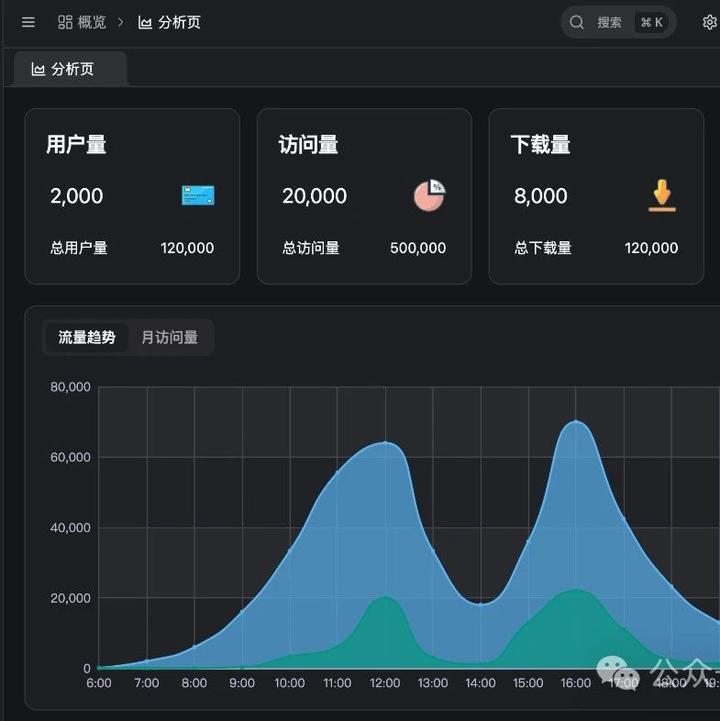Click the credit card icon in 用户量 card
The height and width of the screenshot is (721, 720).
tap(198, 195)
